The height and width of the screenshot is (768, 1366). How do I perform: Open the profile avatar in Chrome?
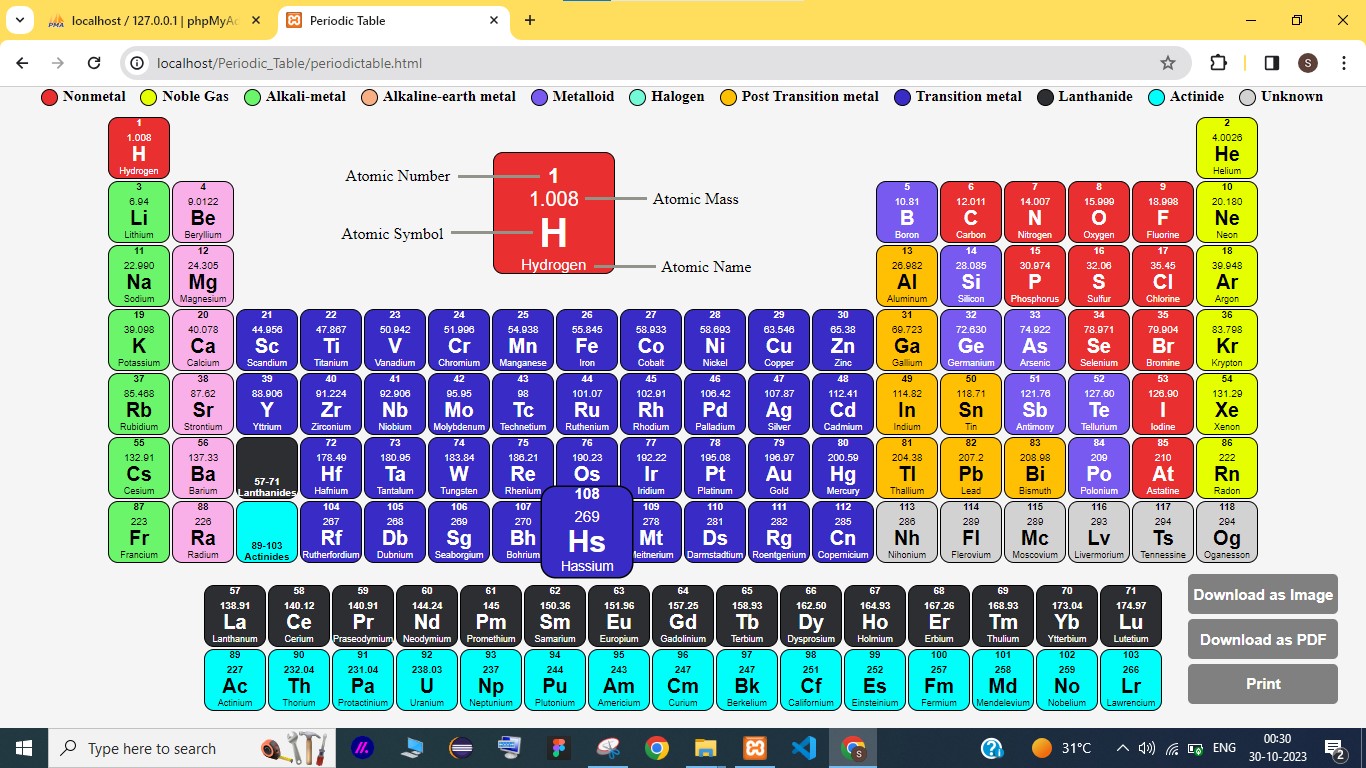tap(1308, 63)
